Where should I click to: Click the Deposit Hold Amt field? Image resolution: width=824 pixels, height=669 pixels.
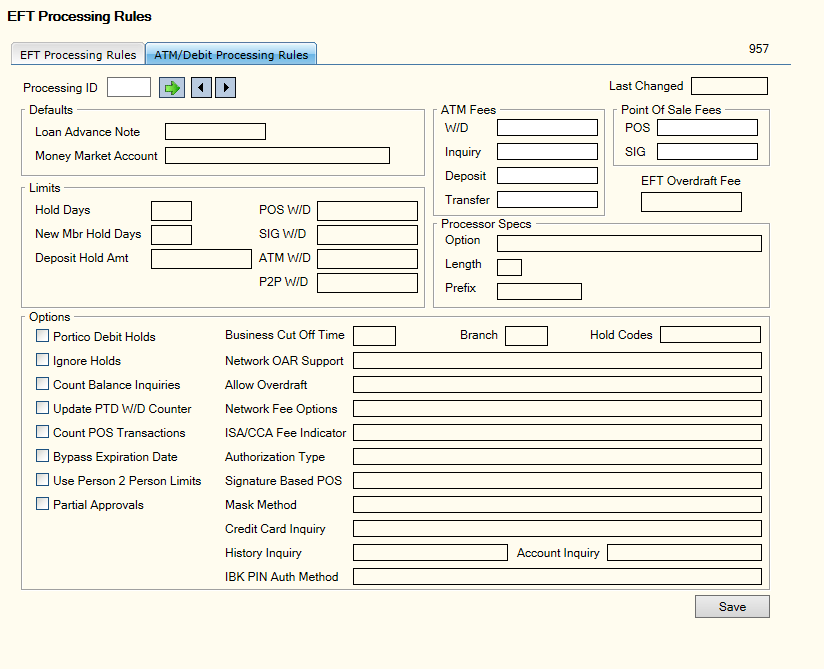(201, 259)
